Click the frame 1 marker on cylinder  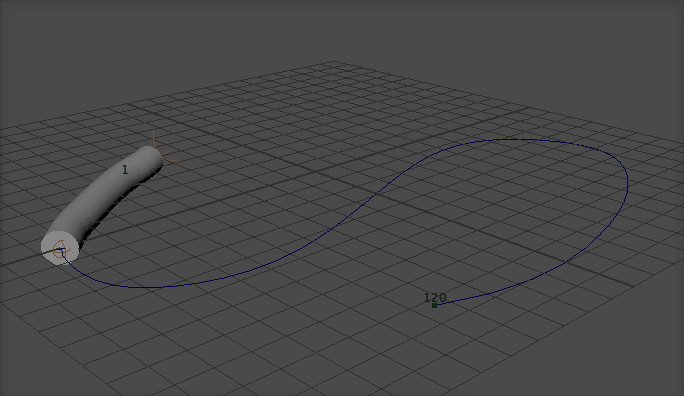[x=125, y=170]
